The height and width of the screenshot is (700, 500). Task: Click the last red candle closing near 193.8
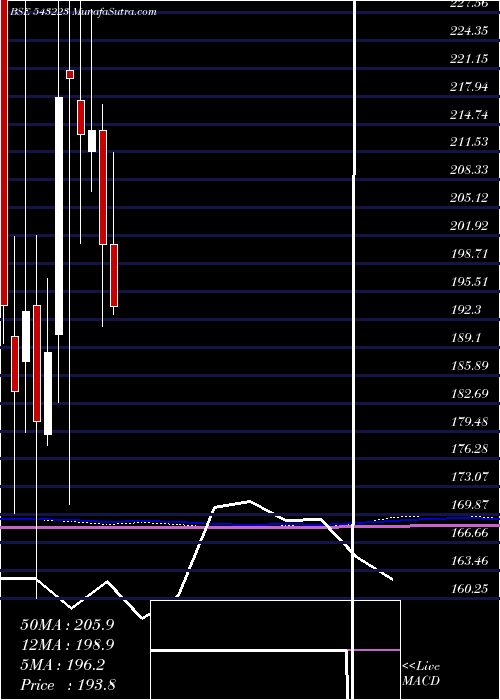(114, 275)
